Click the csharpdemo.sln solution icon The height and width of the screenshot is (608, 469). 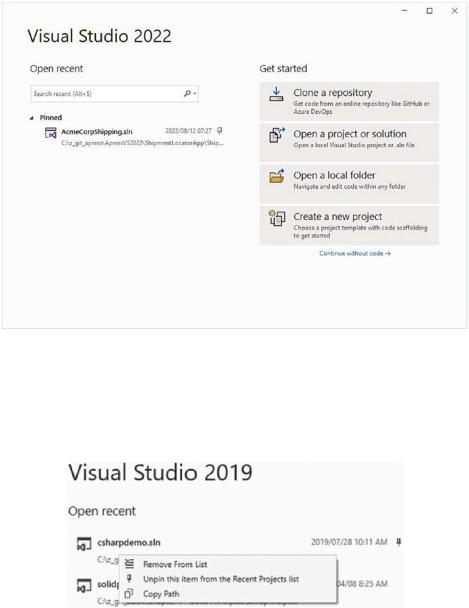tap(84, 543)
